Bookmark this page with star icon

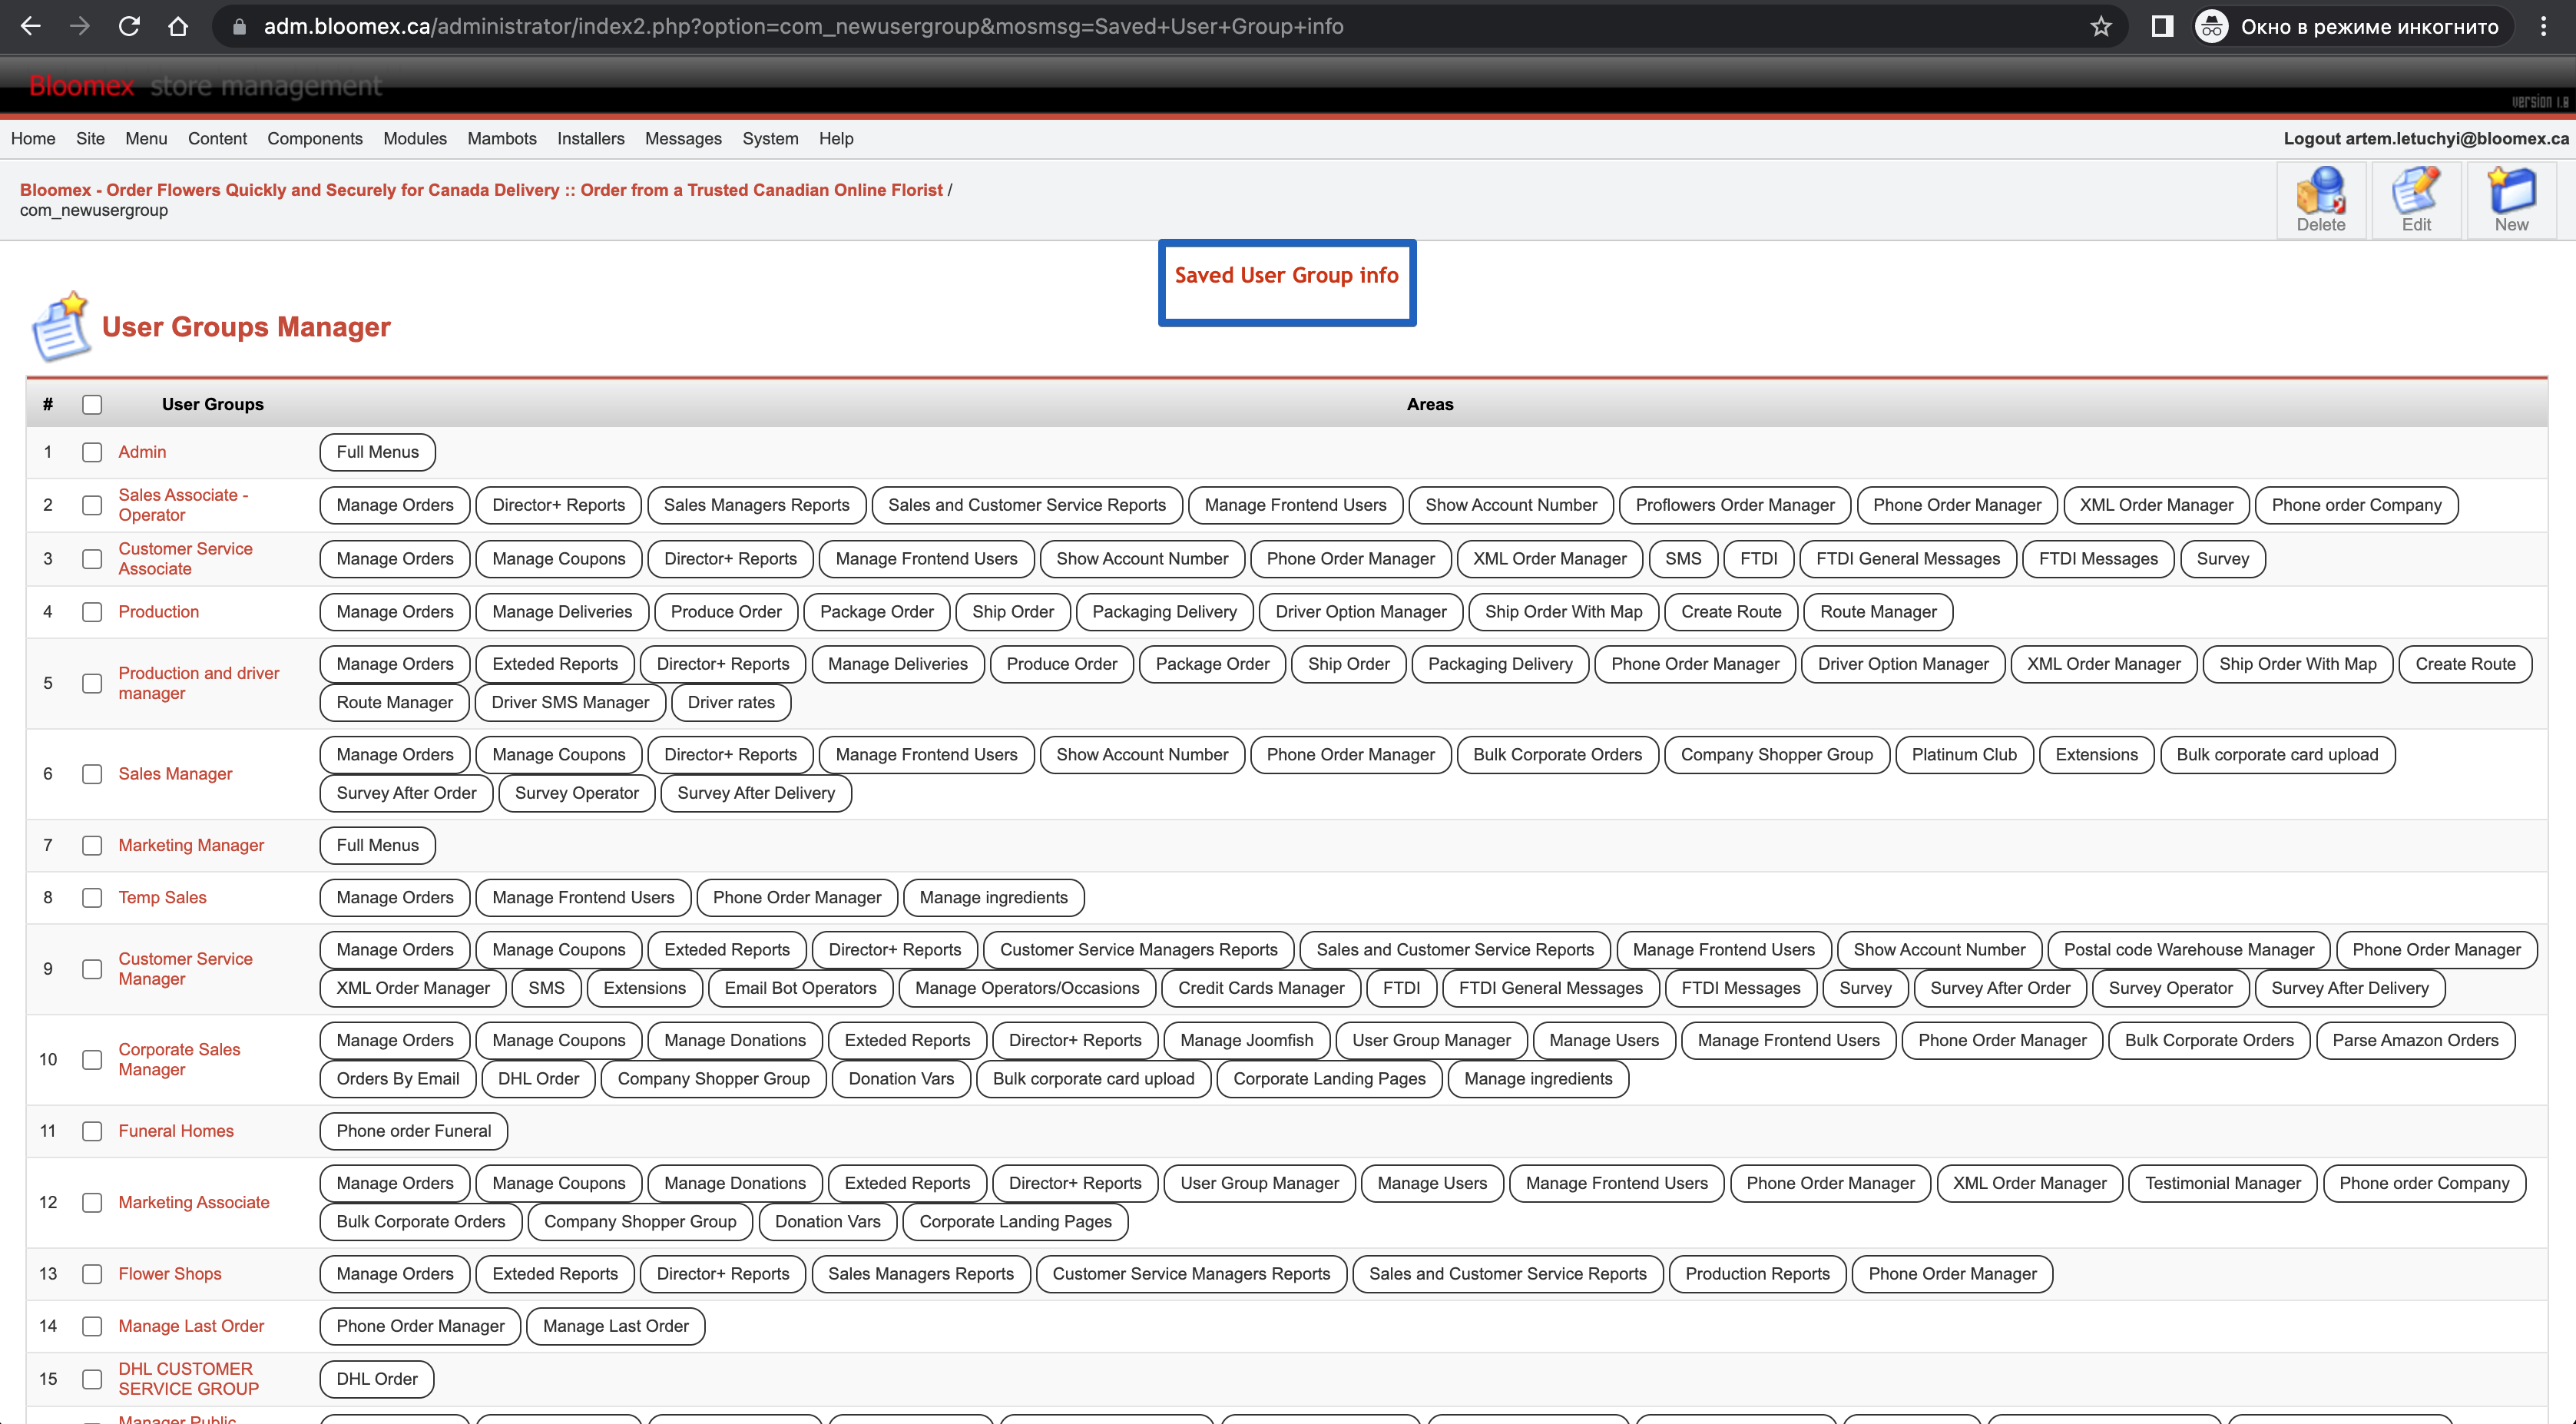(x=2101, y=27)
